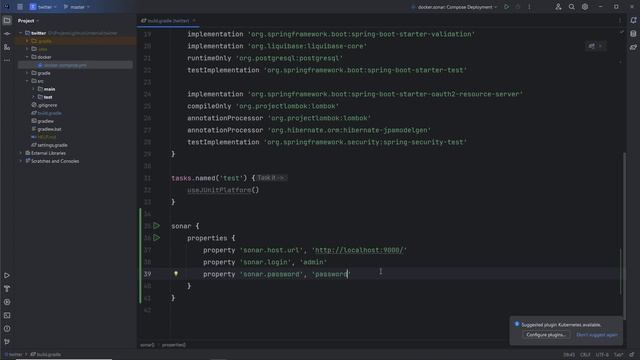Collapse the src folder
The width and height of the screenshot is (640, 360).
point(27,81)
